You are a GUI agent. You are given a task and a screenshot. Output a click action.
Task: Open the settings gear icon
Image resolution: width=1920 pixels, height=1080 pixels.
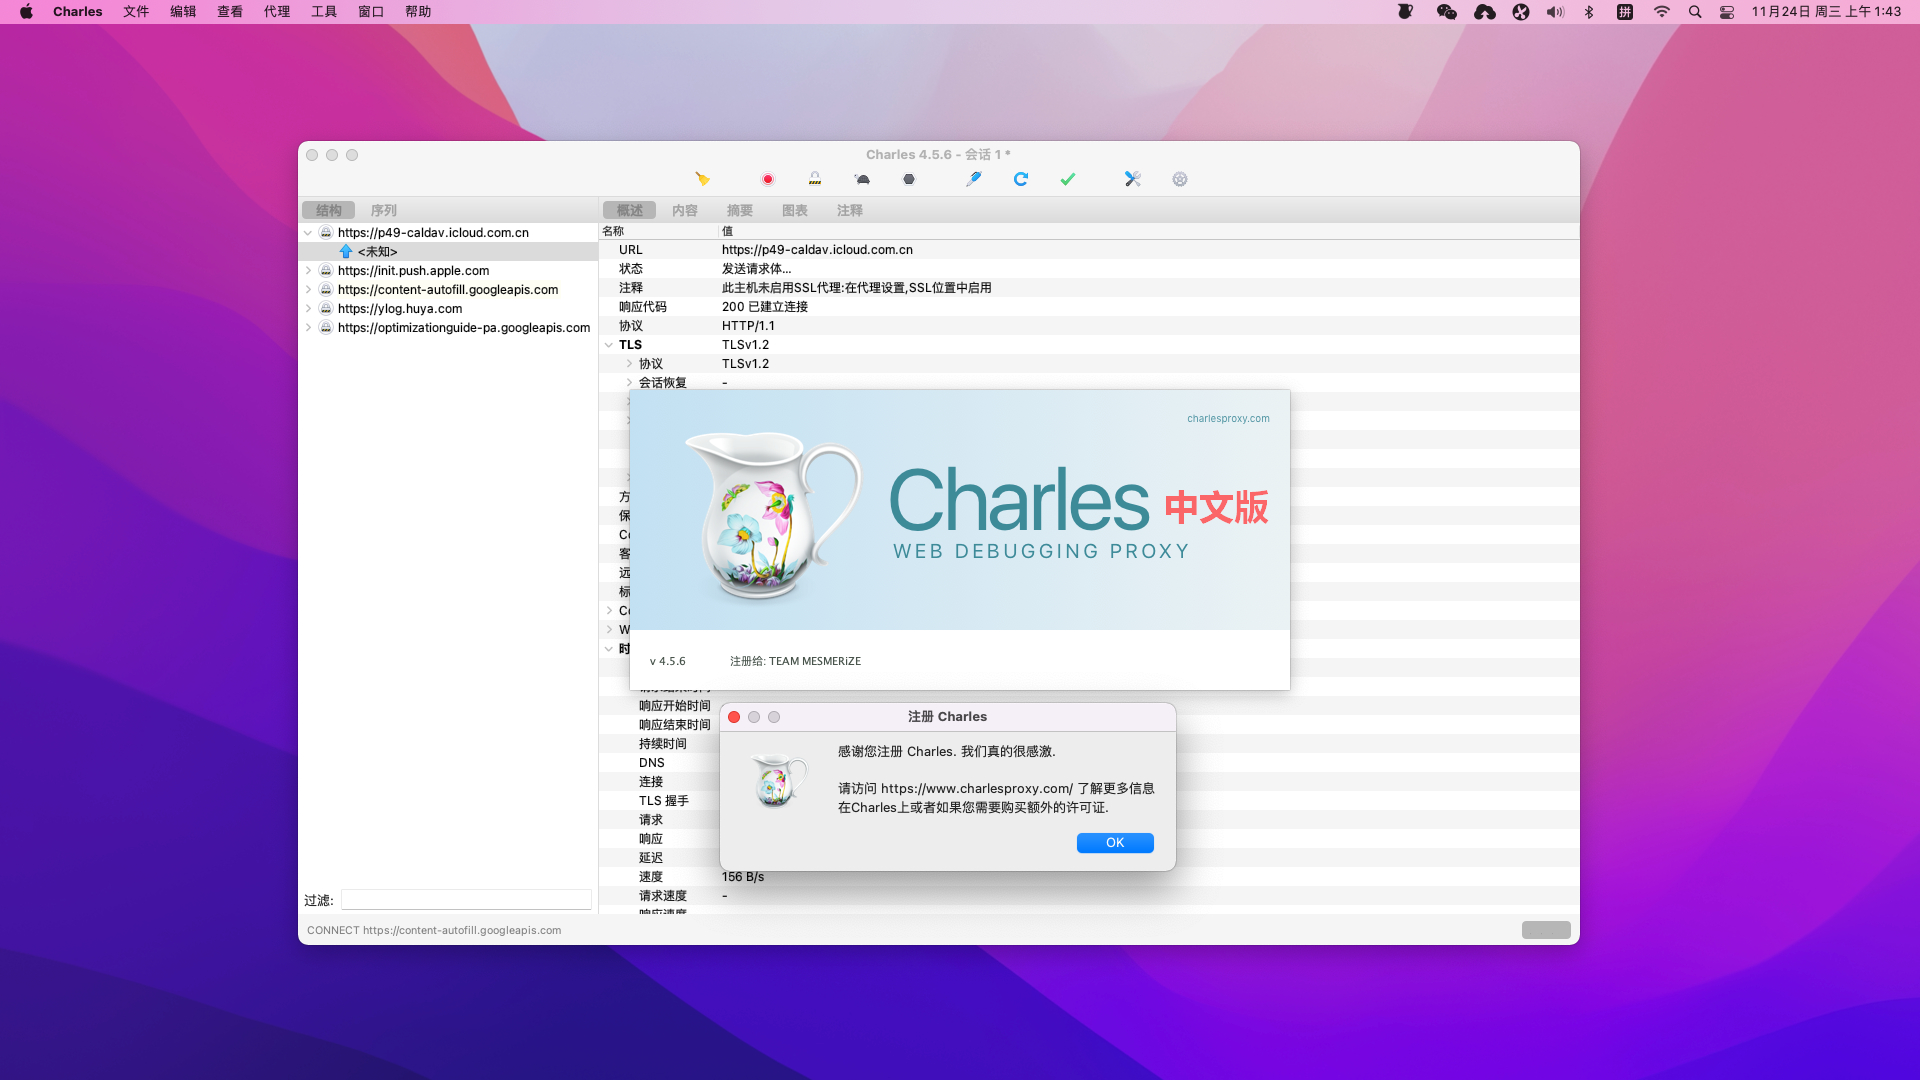click(1180, 179)
